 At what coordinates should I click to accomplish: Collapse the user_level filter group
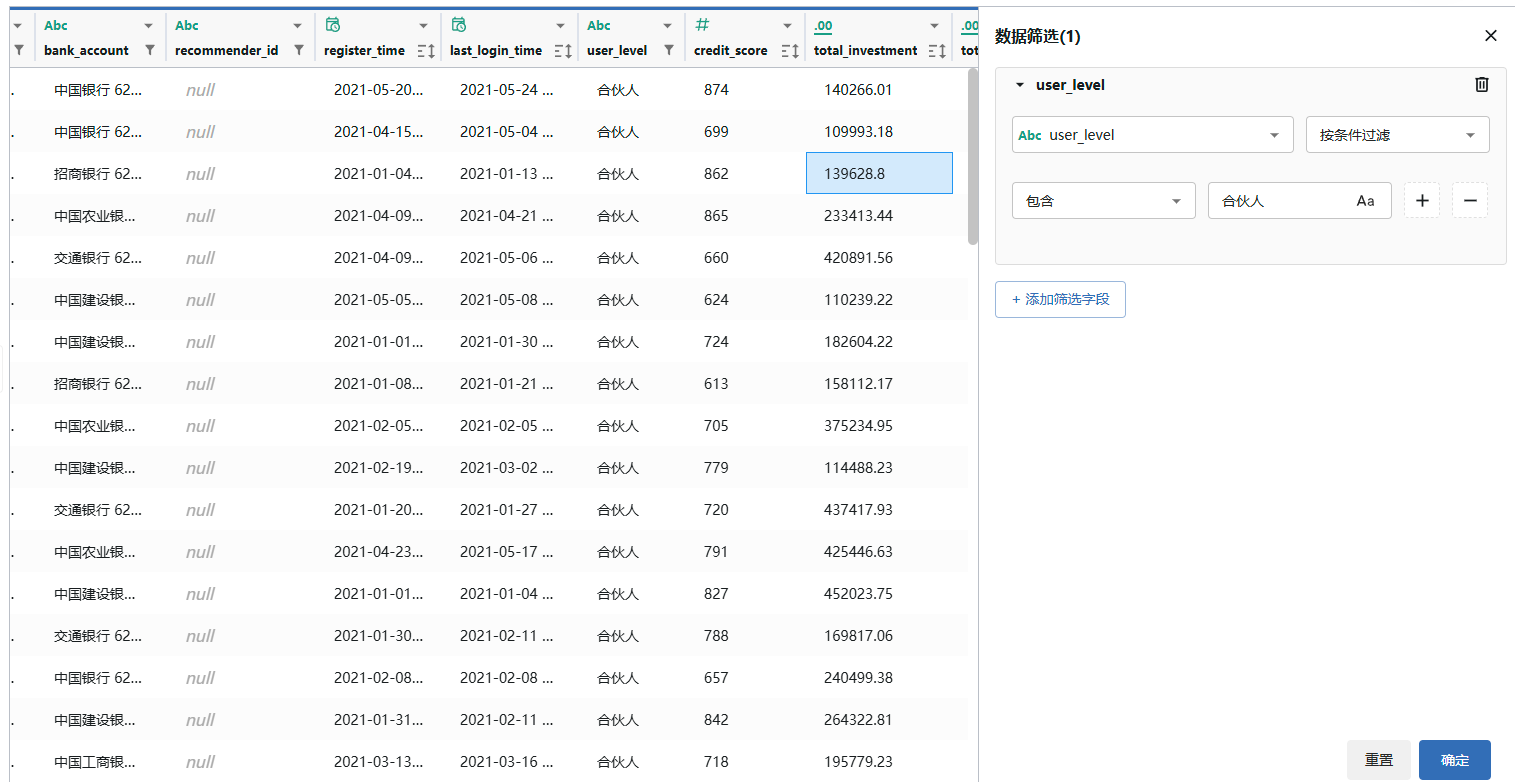1020,85
